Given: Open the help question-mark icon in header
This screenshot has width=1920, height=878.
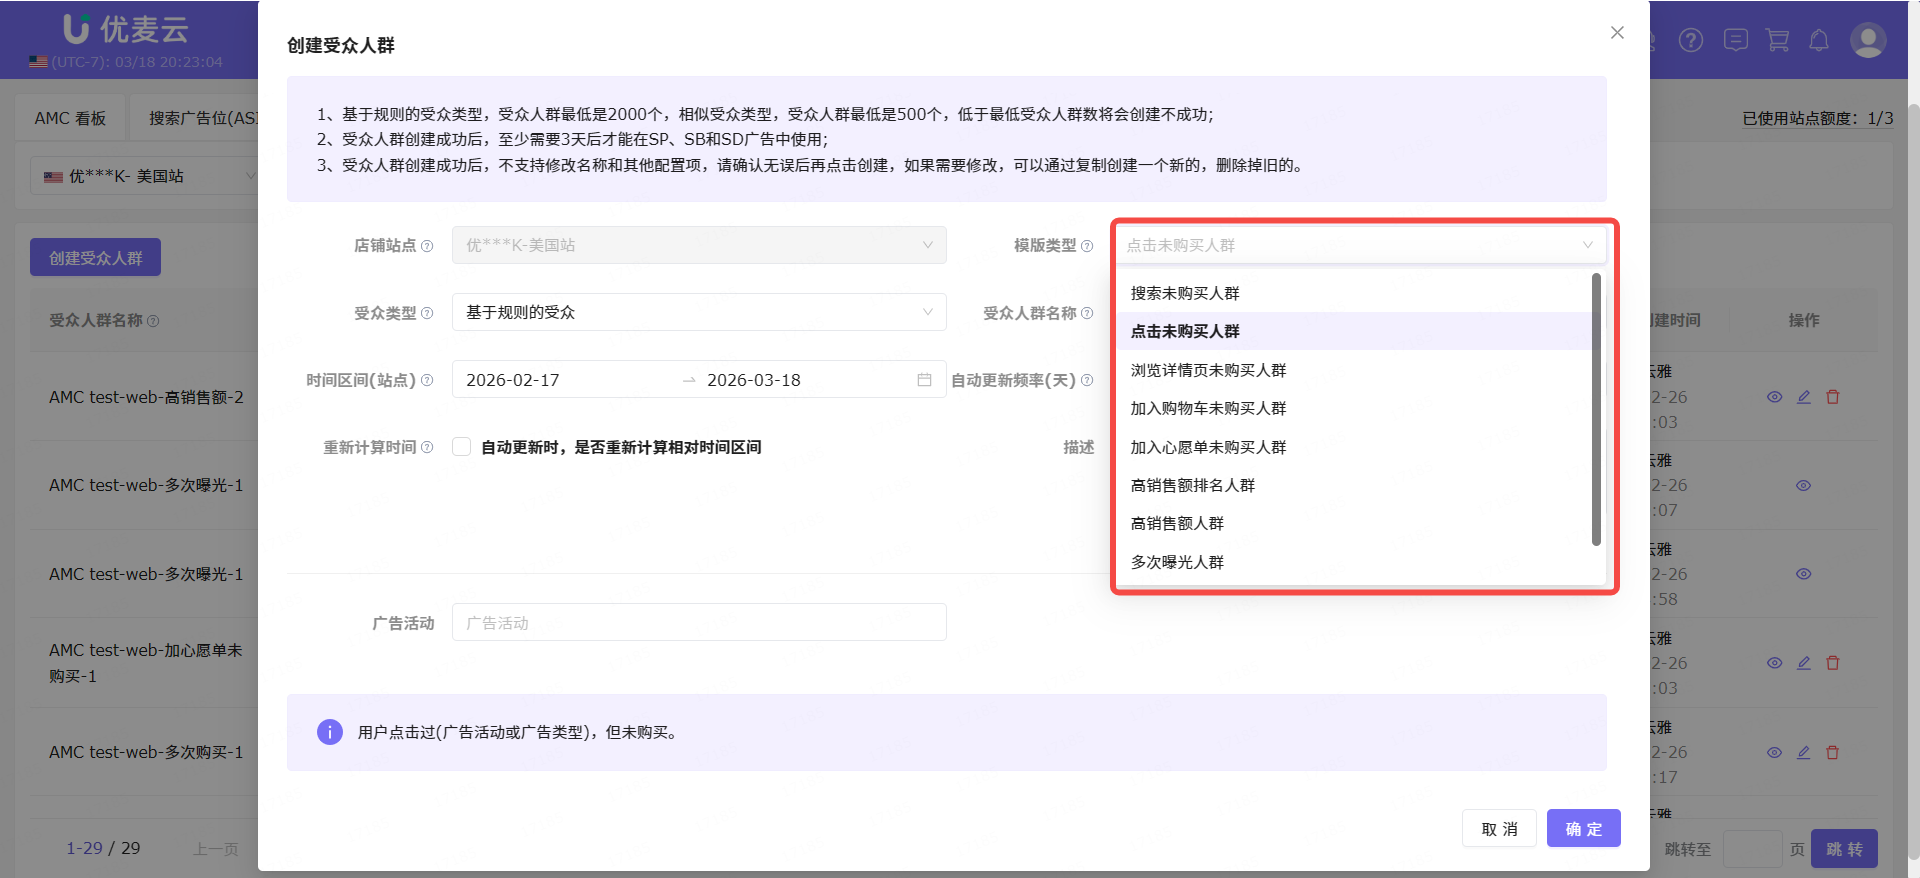Looking at the screenshot, I should coord(1691,40).
